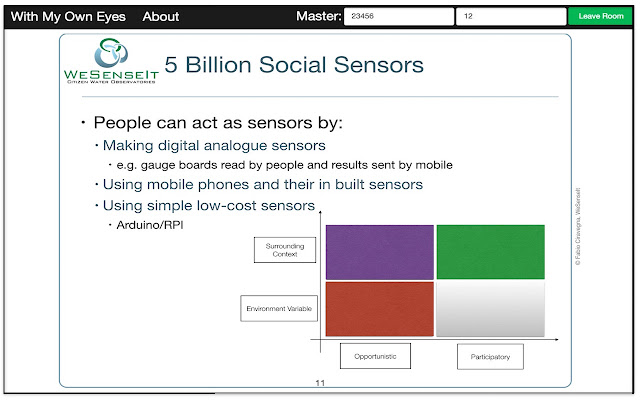Click the slide page number 11

[x=320, y=383]
